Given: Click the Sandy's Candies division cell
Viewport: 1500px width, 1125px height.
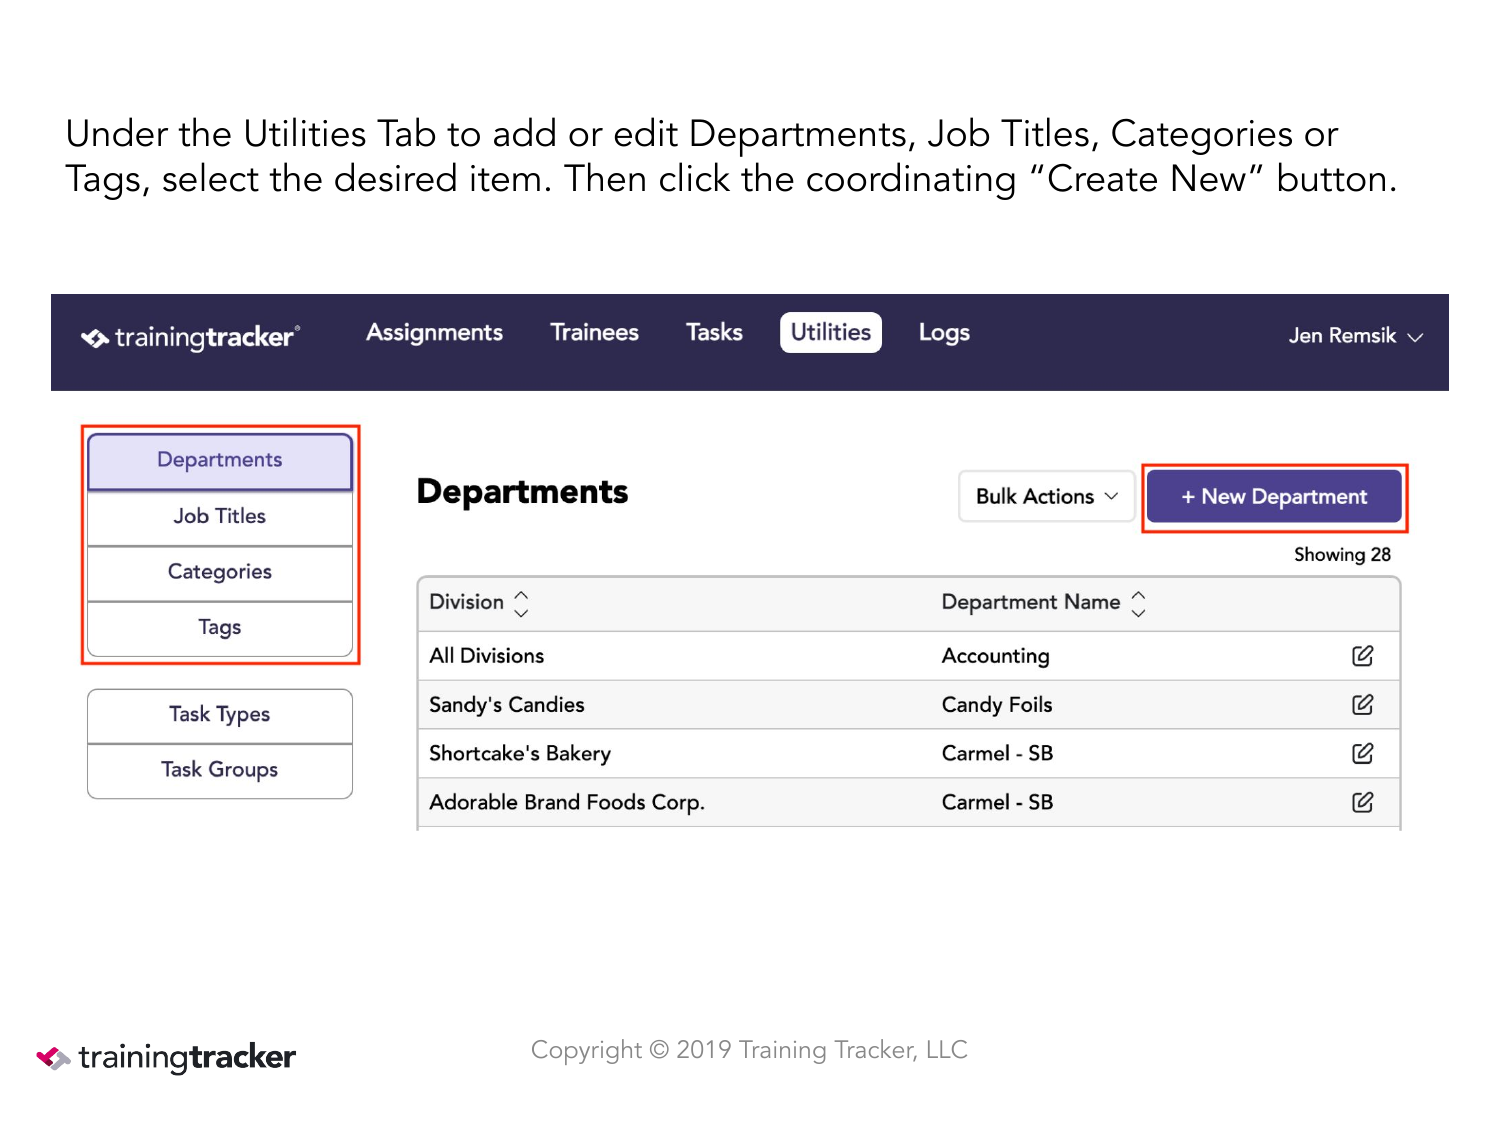Looking at the screenshot, I should coord(507,705).
